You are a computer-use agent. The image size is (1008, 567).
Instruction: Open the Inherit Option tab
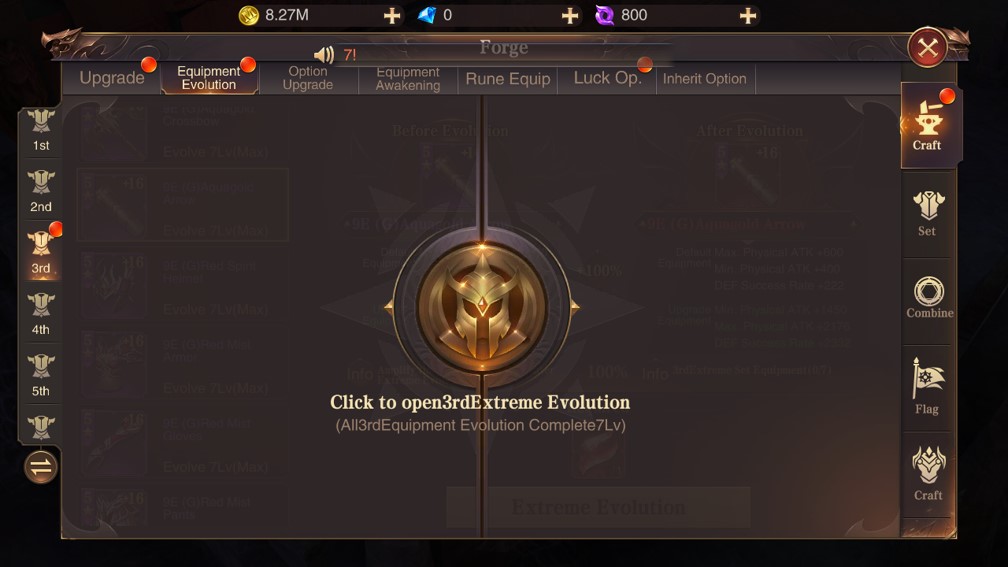click(705, 78)
